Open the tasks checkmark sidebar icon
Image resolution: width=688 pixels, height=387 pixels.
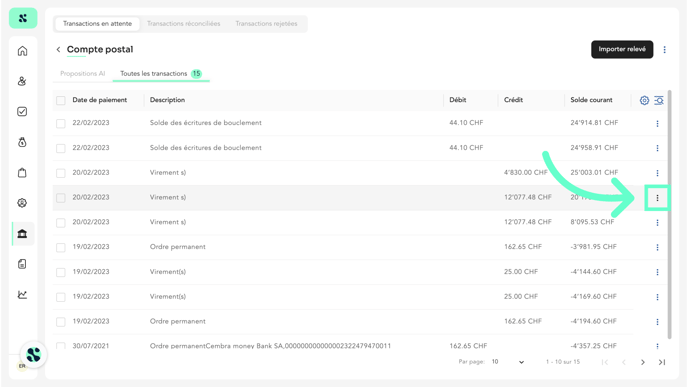[x=22, y=111]
